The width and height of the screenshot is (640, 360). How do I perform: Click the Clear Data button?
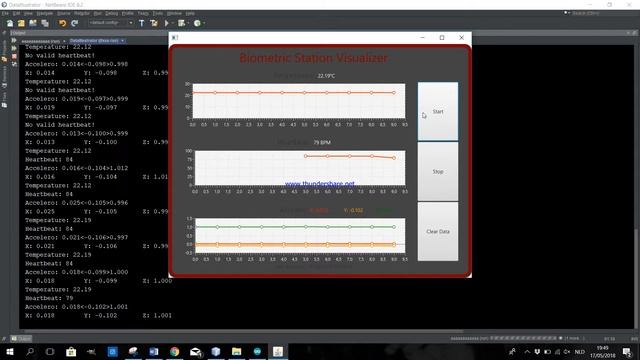438,231
